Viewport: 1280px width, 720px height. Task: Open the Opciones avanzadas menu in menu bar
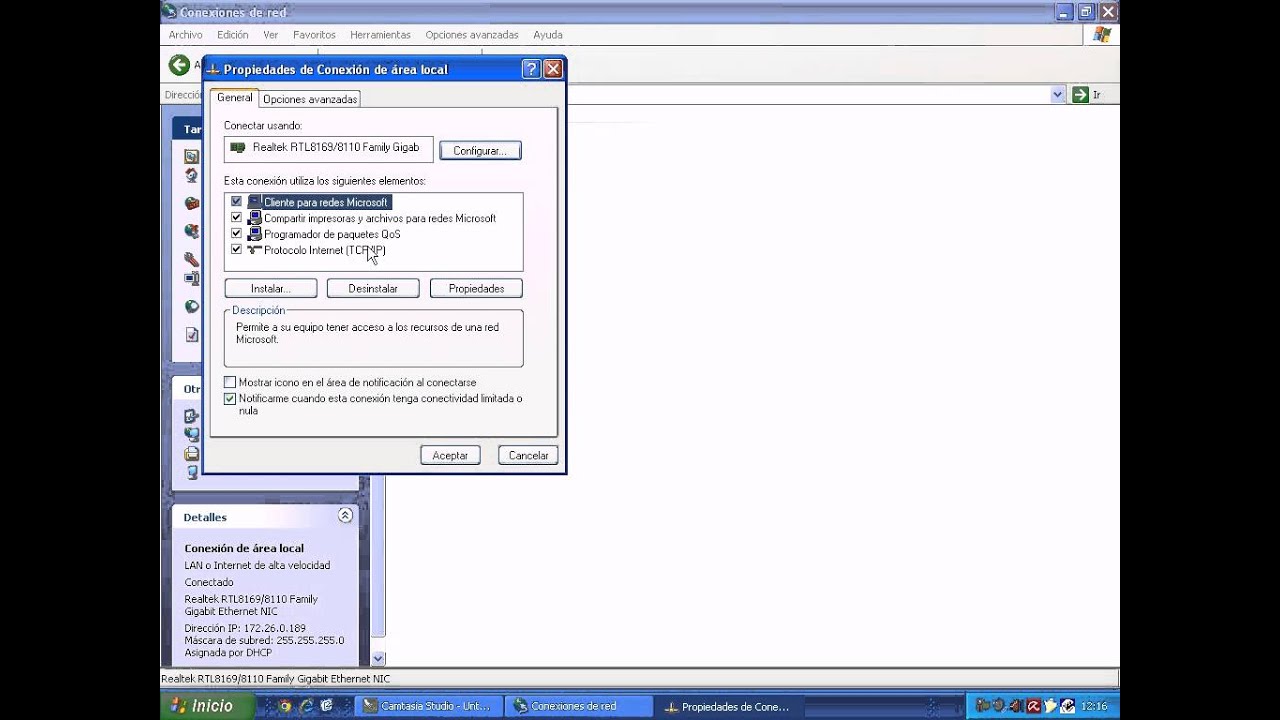[472, 34]
